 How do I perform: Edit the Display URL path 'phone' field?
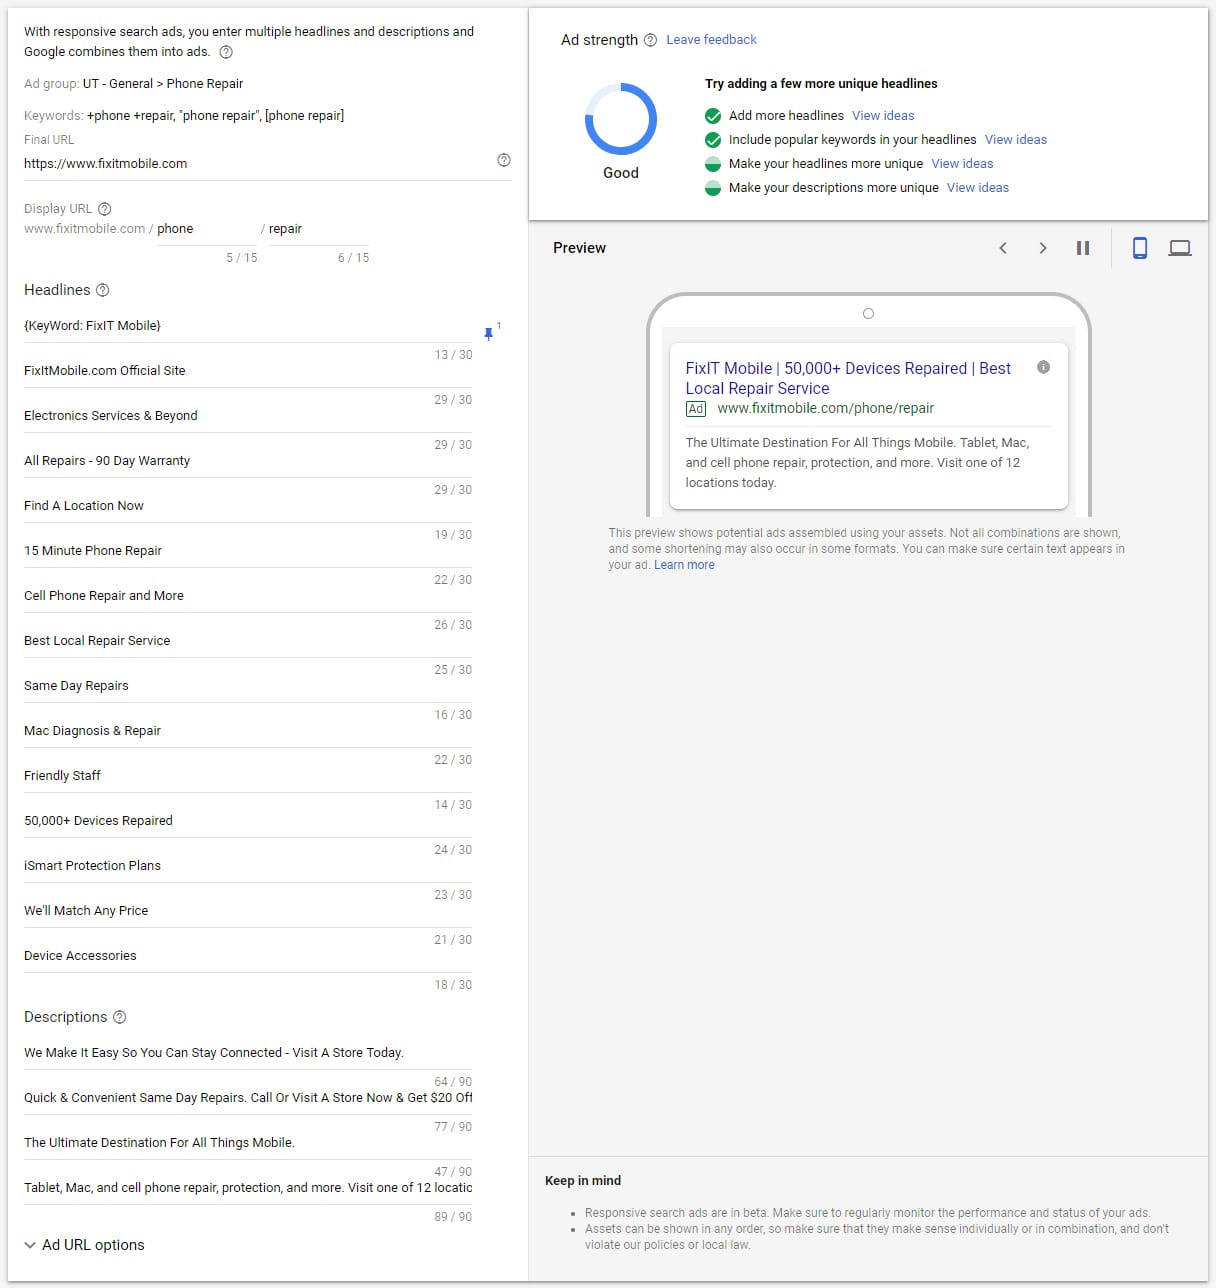point(207,229)
